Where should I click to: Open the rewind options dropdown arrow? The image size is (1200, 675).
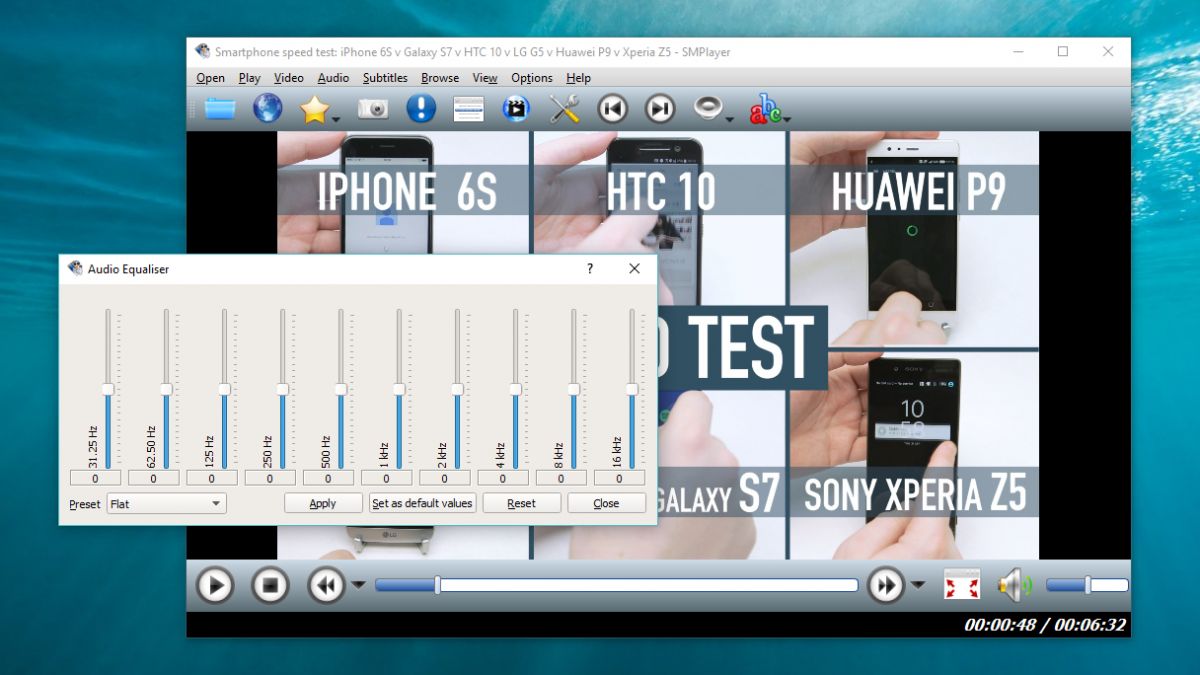click(x=358, y=585)
